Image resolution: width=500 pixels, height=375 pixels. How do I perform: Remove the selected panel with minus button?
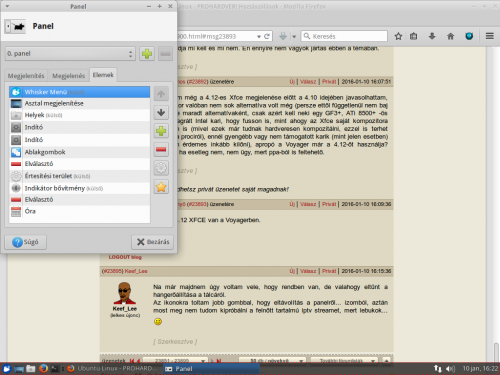coord(165,54)
